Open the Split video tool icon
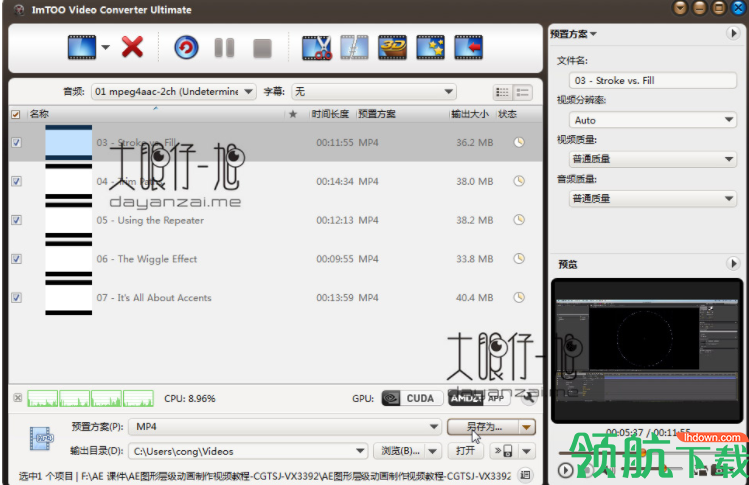 click(354, 47)
